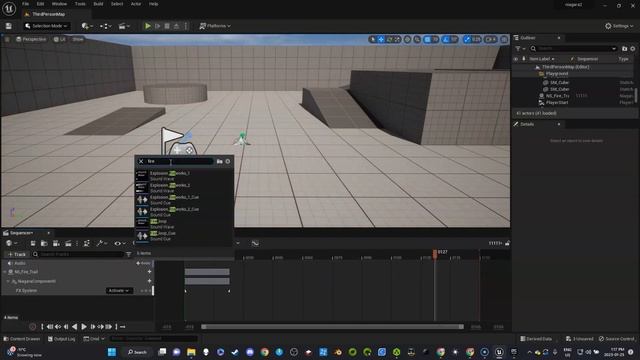The height and width of the screenshot is (360, 640).
Task: Clear the asset picker search with X
Action: coord(141,162)
